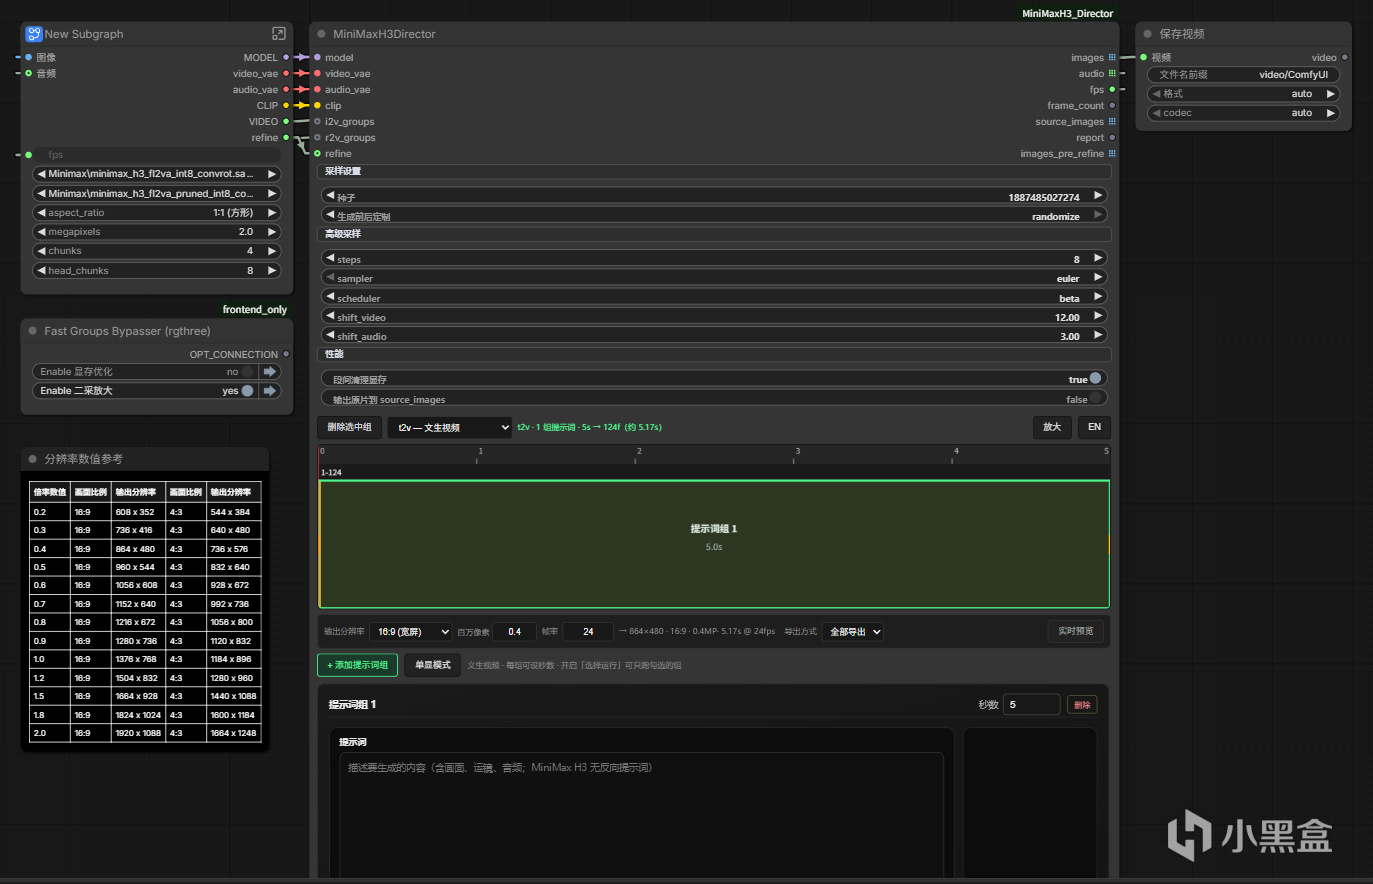
Task: Click the 采样设置 section header
Action: (x=714, y=172)
